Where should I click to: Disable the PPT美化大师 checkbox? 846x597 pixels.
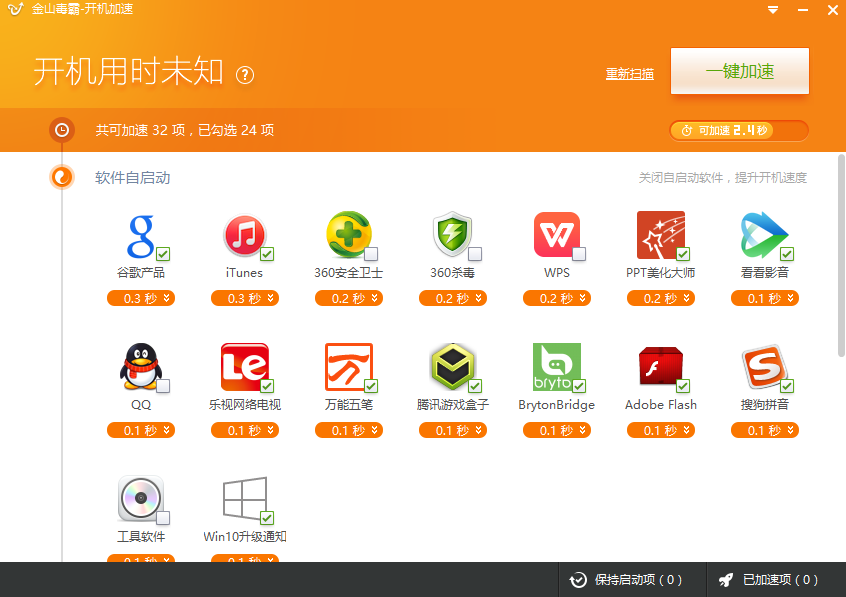click(683, 254)
